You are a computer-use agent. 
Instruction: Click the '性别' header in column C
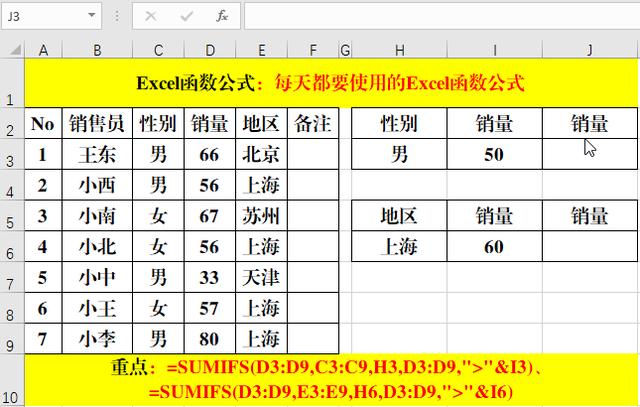(158, 123)
